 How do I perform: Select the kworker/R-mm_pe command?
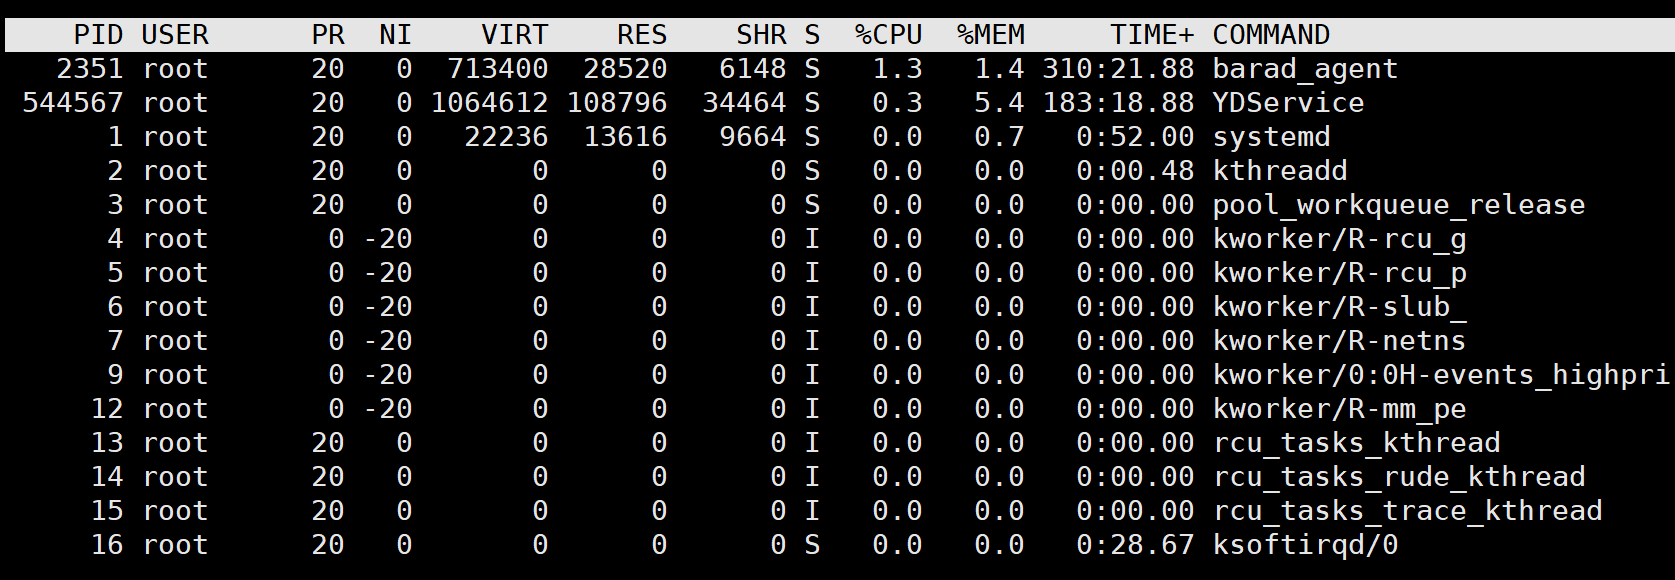1339,409
